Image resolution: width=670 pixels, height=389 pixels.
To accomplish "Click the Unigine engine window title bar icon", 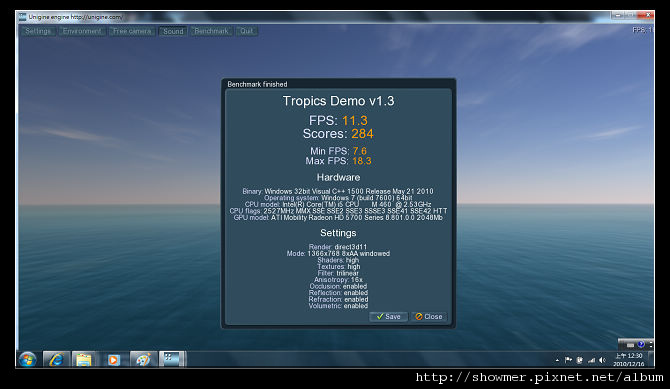I will [22, 17].
